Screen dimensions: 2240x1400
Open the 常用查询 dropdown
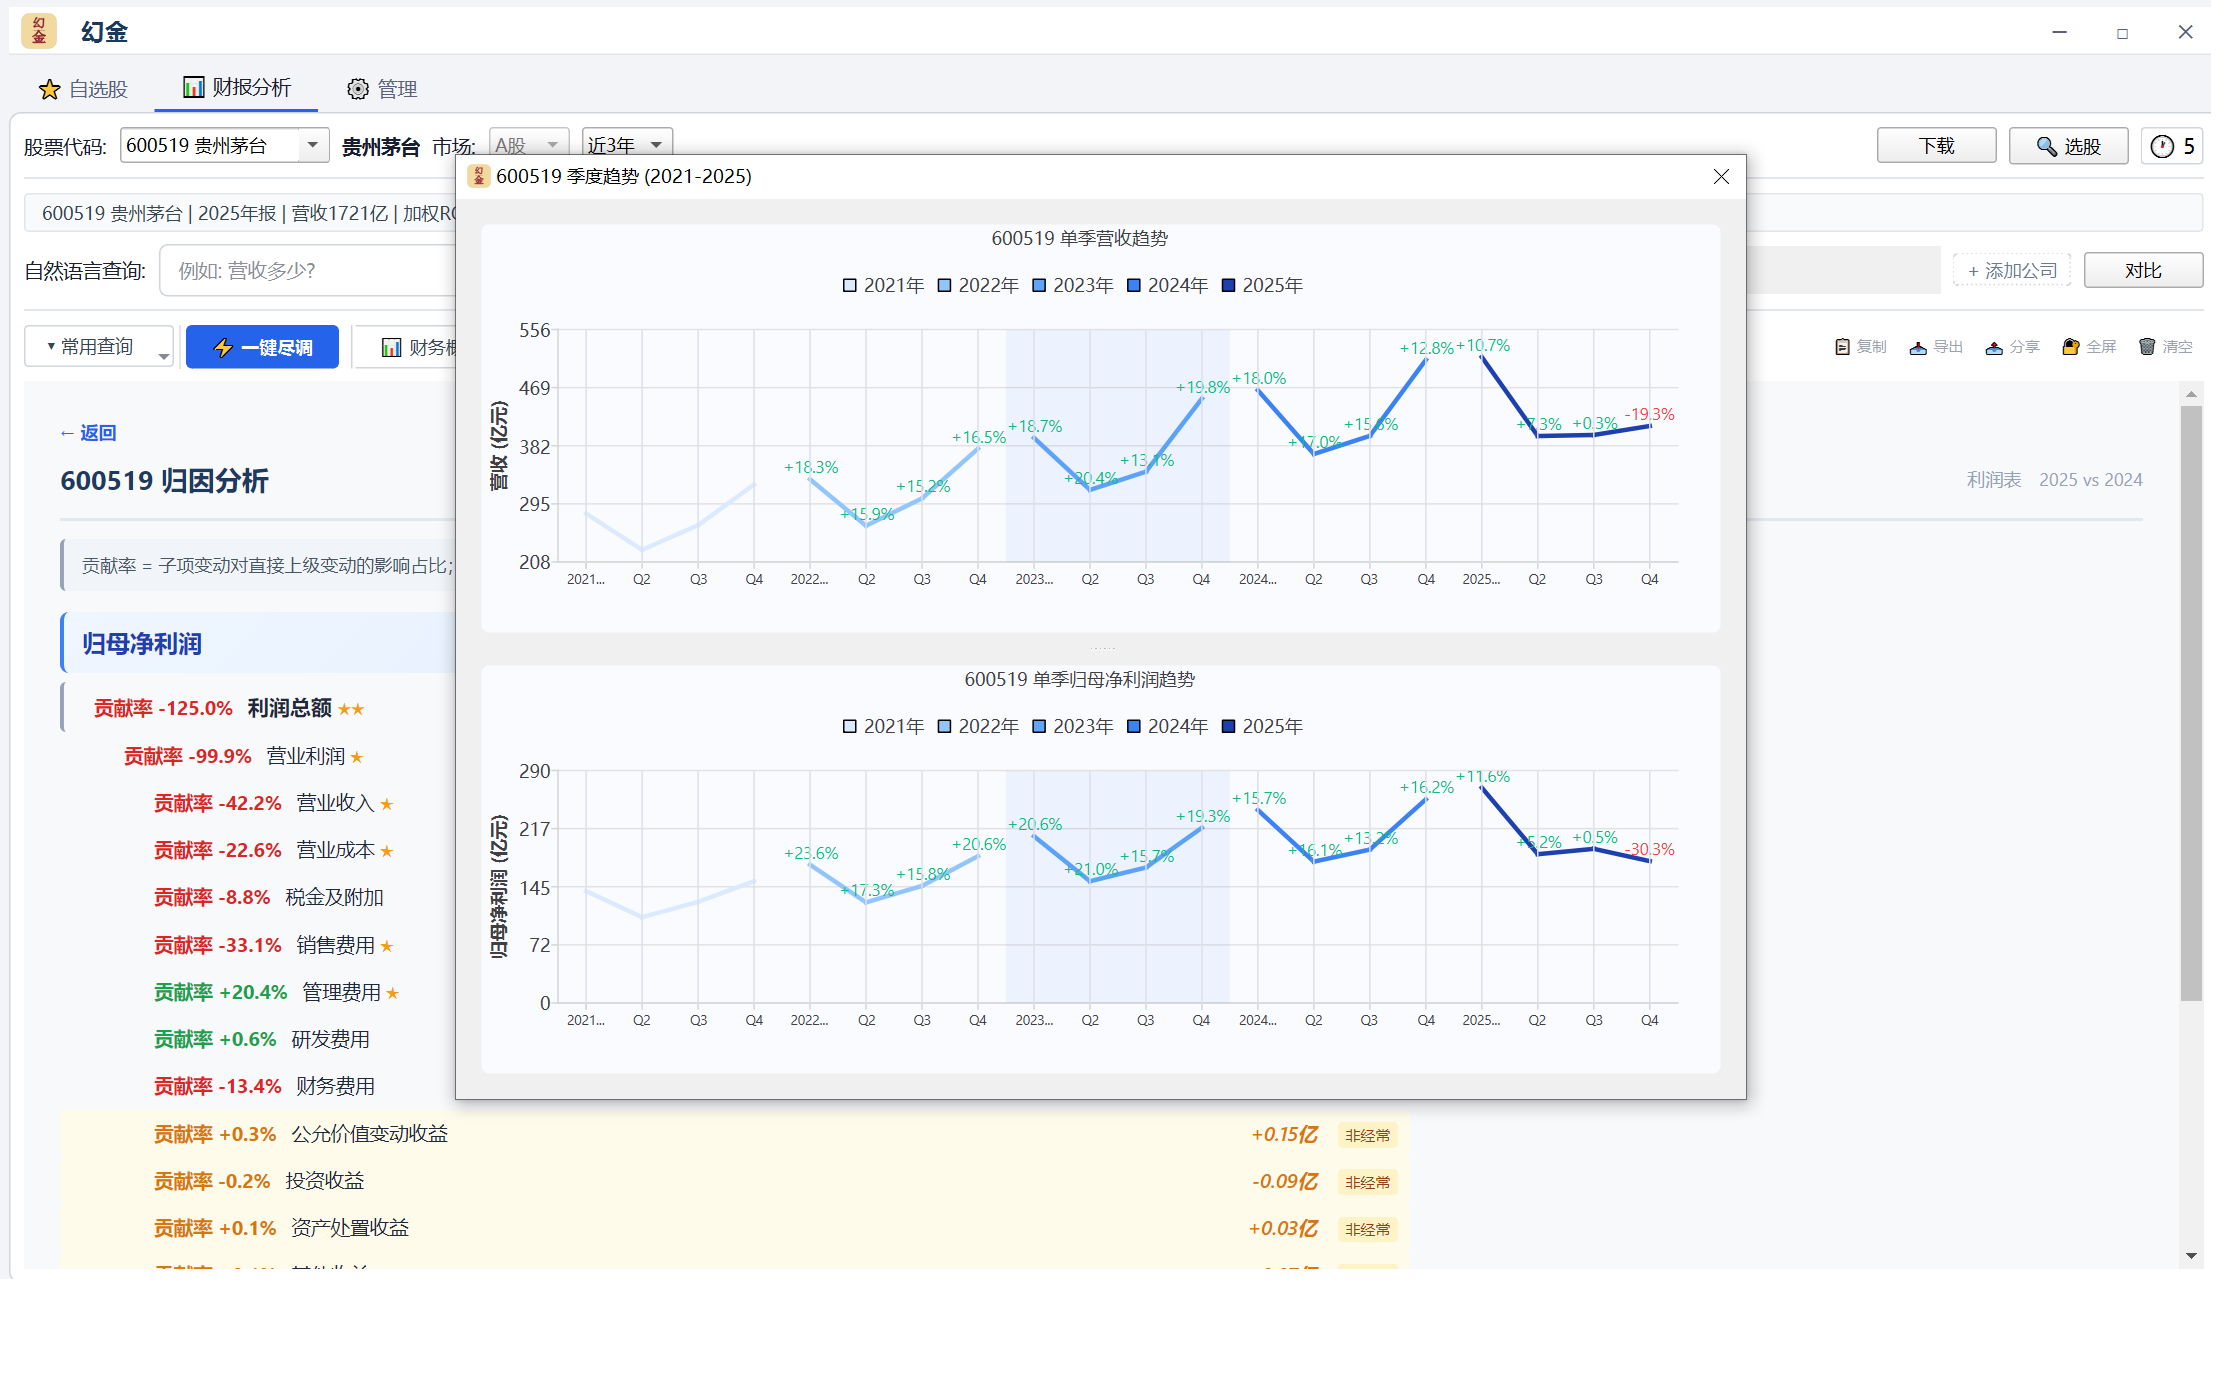99,347
